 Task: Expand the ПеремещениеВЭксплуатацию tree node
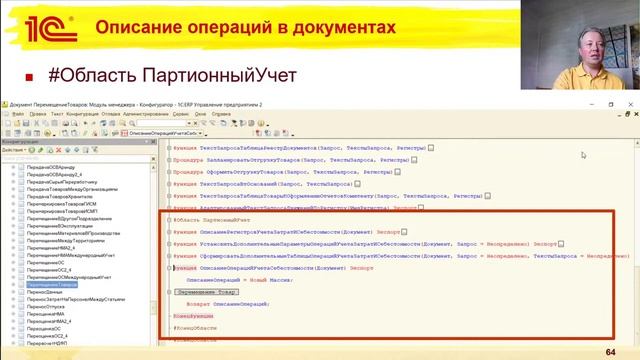coord(13,226)
